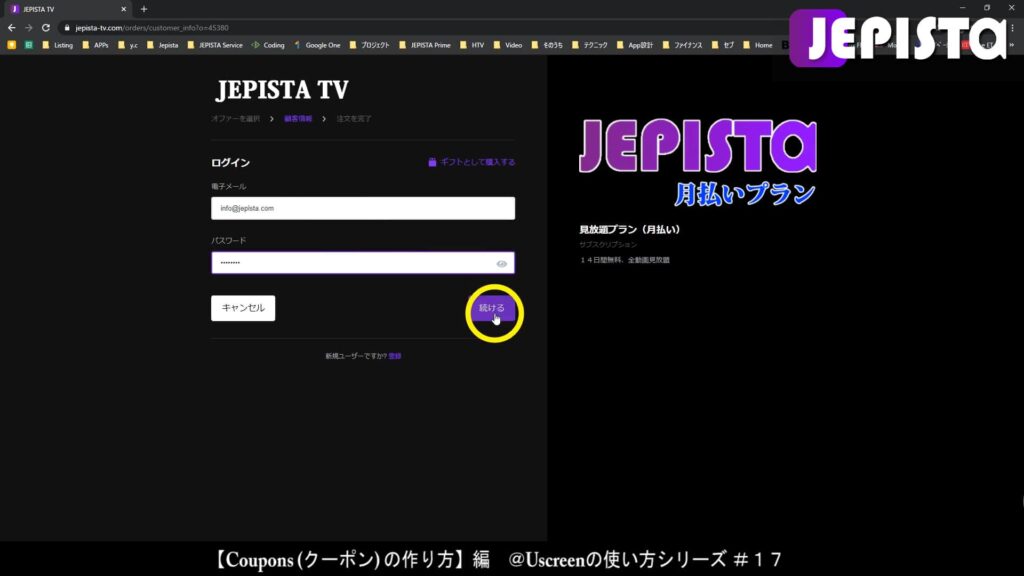Screen dimensions: 1024x576
Task: Toggle password visibility with the eye icon
Action: [x=502, y=264]
